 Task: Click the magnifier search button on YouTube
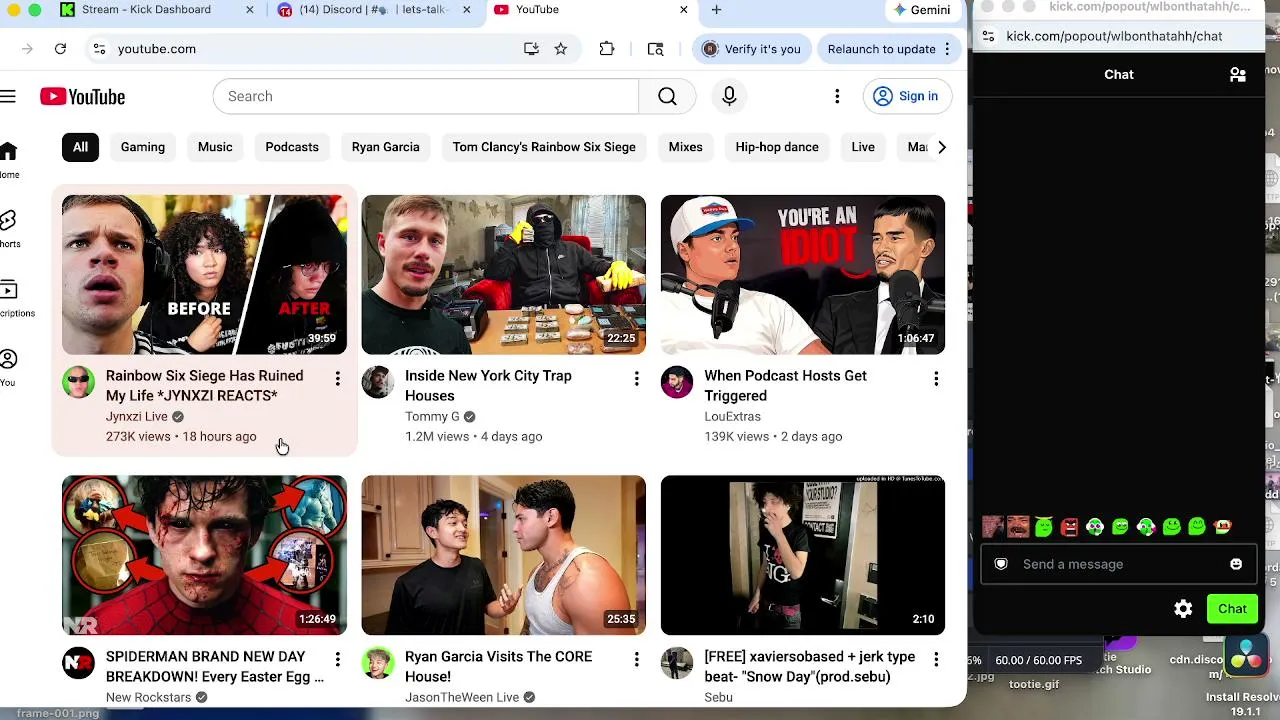pos(667,96)
